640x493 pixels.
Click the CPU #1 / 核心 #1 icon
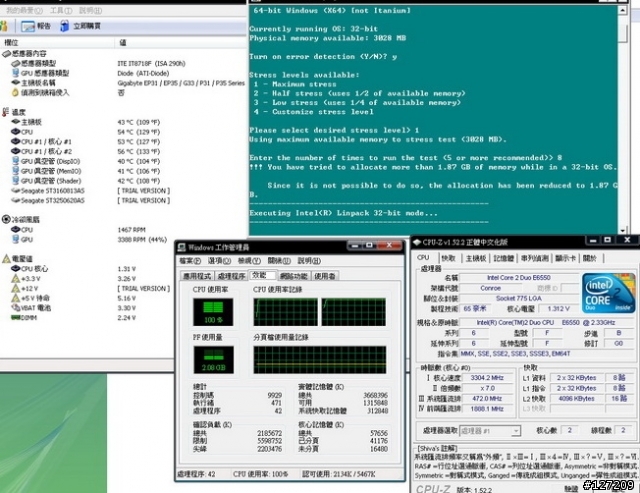pos(16,141)
